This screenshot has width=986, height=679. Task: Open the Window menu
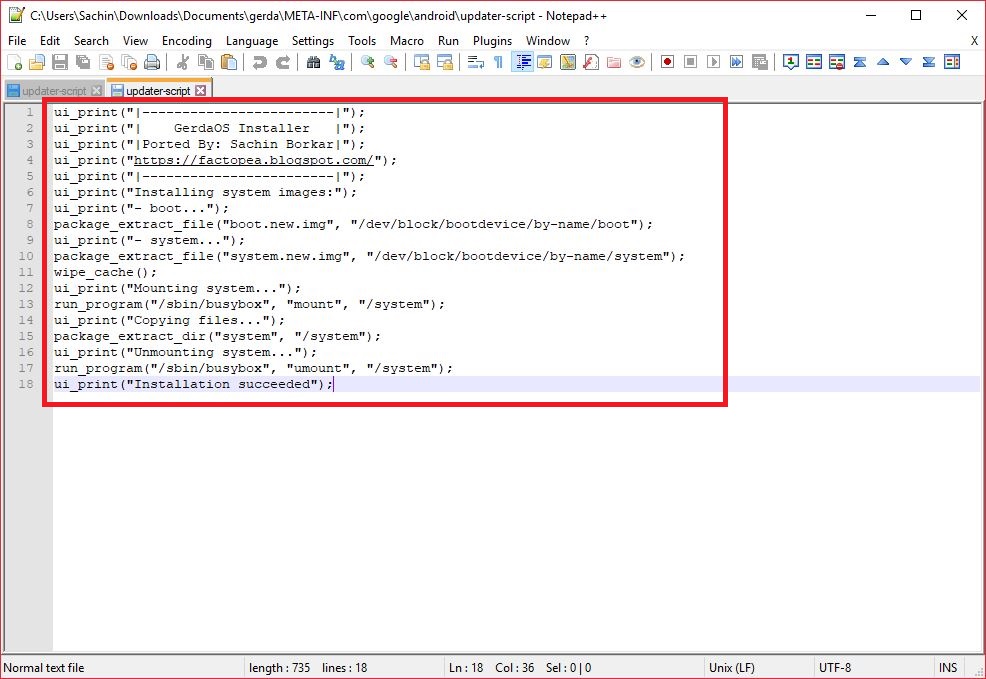(x=548, y=41)
